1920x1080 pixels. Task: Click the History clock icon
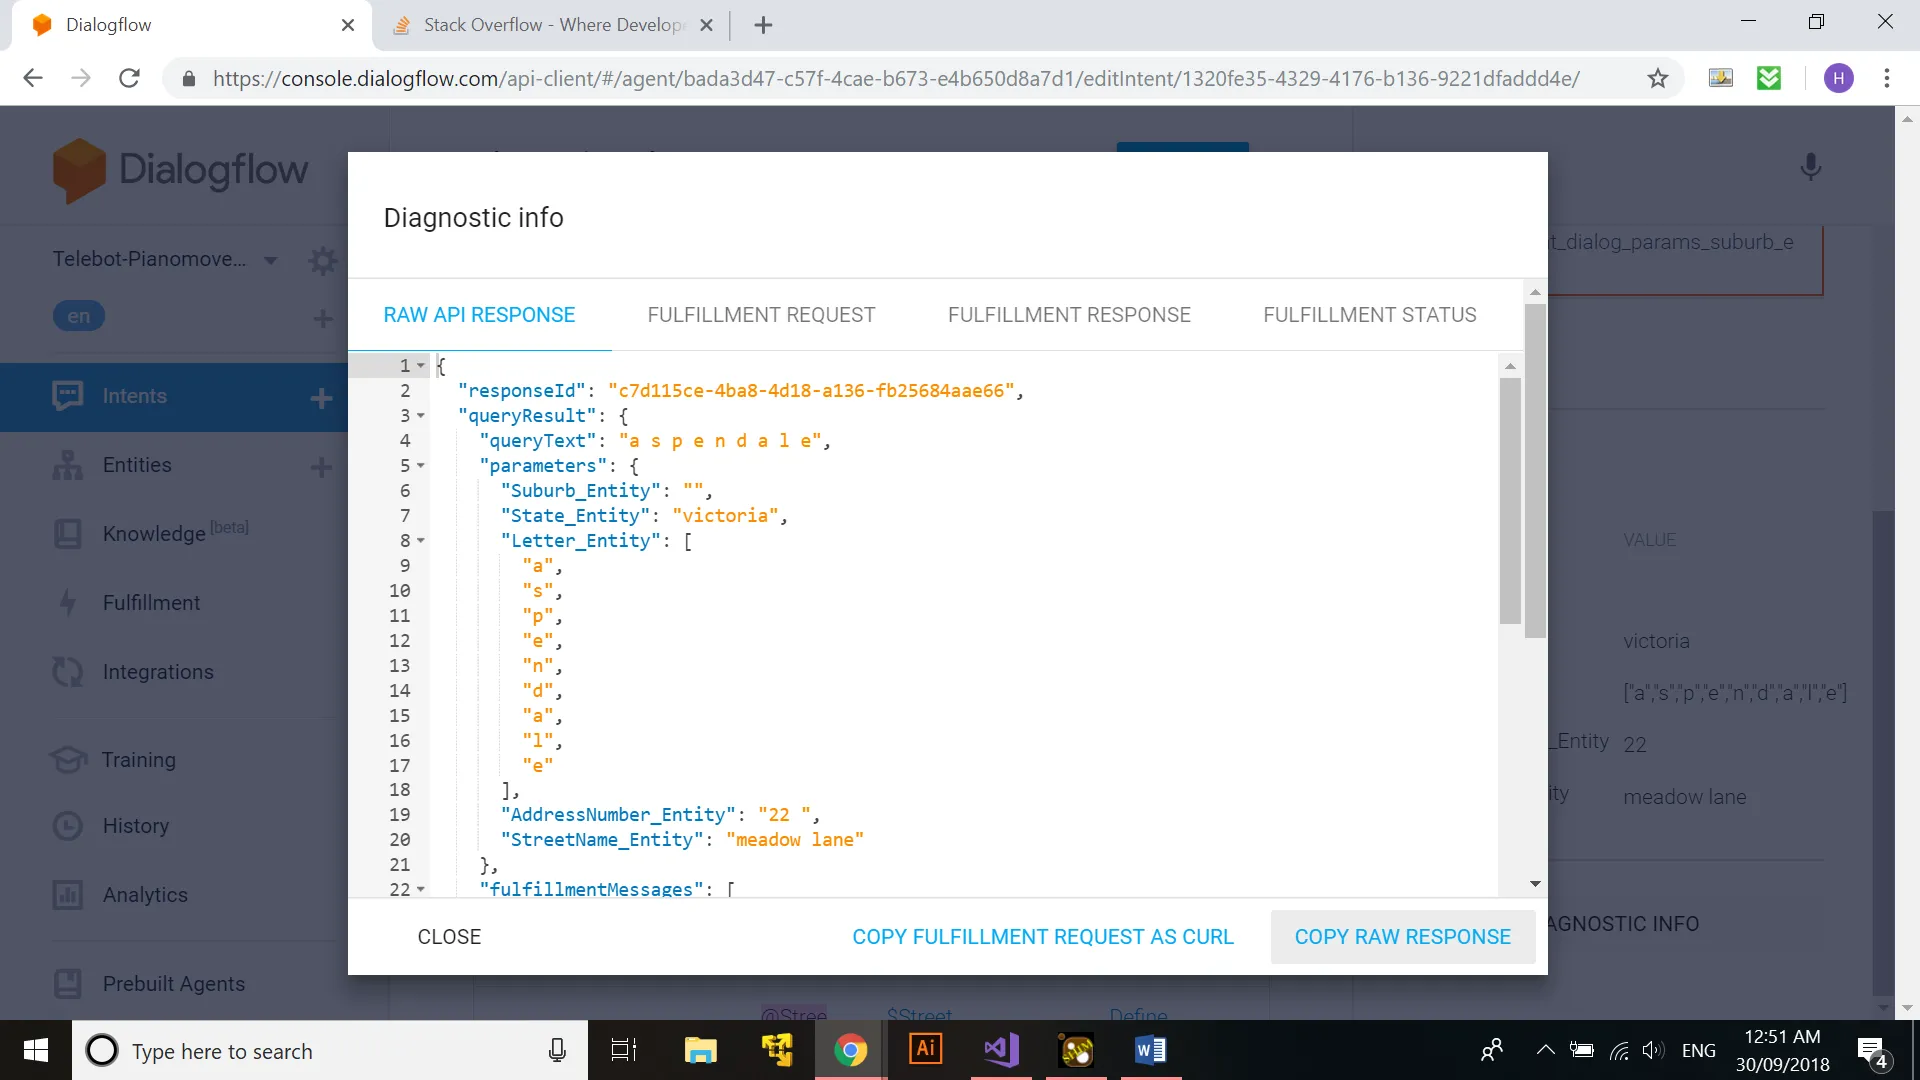[67, 826]
